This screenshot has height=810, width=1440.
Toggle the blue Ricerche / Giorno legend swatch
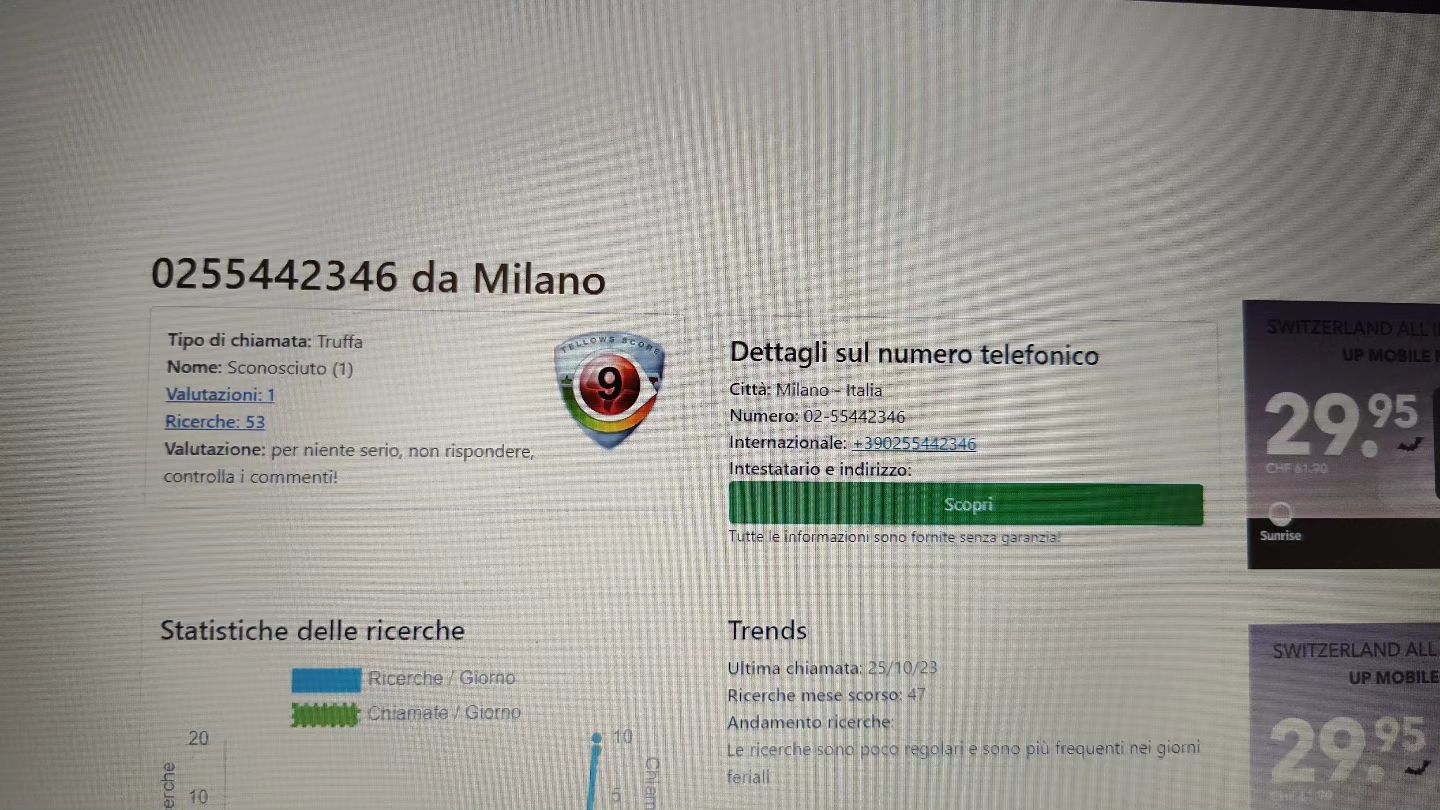326,680
